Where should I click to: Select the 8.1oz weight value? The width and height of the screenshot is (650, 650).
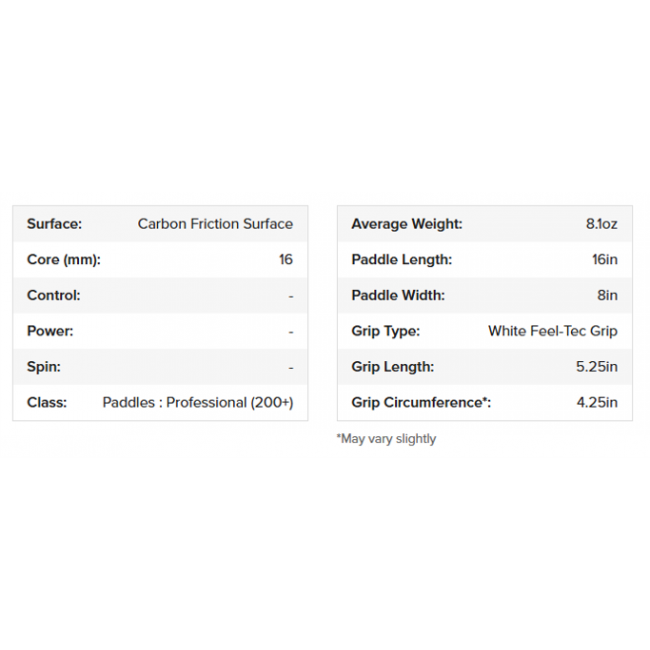click(x=601, y=224)
